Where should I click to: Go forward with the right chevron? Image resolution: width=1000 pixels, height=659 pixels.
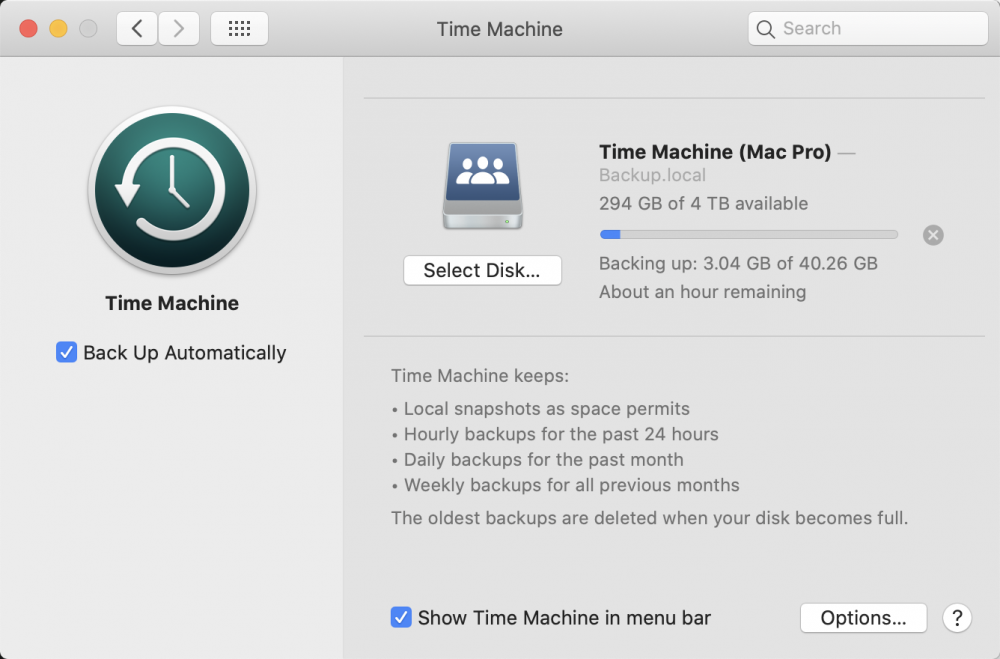click(179, 29)
